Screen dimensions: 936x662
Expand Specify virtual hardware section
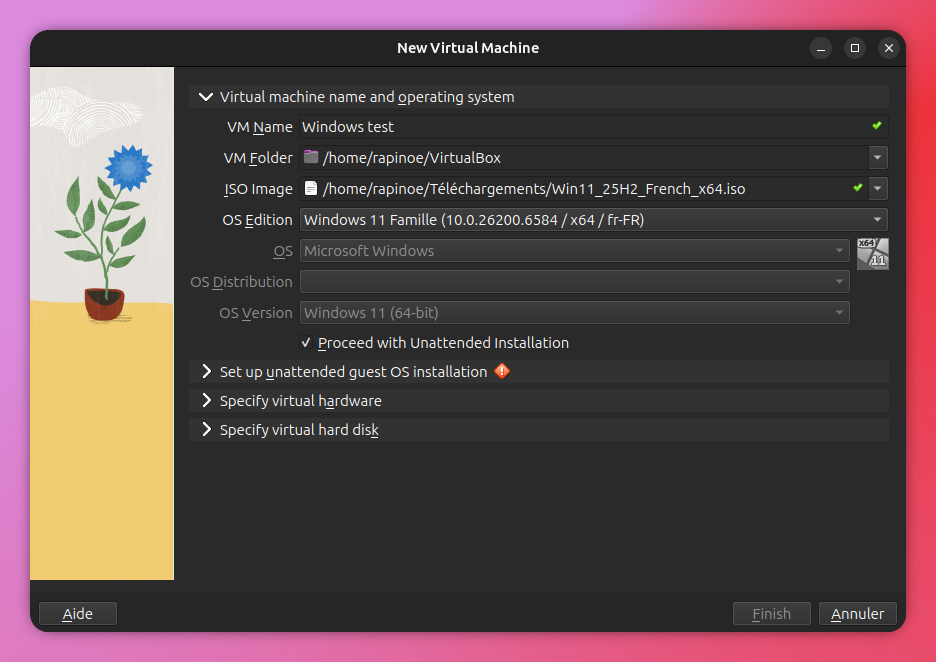tap(206, 400)
